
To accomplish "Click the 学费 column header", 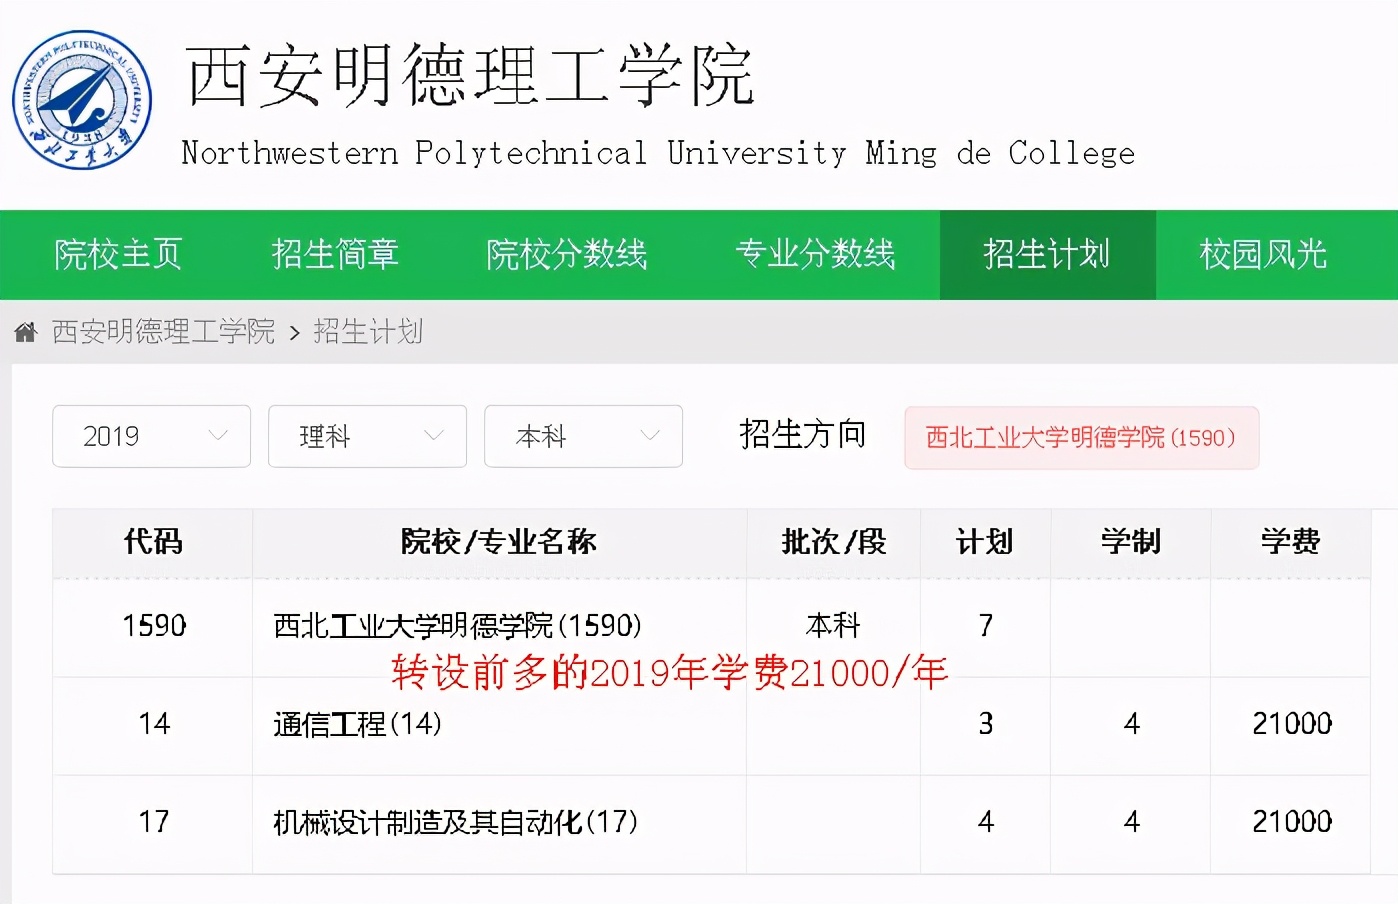I will (1290, 542).
